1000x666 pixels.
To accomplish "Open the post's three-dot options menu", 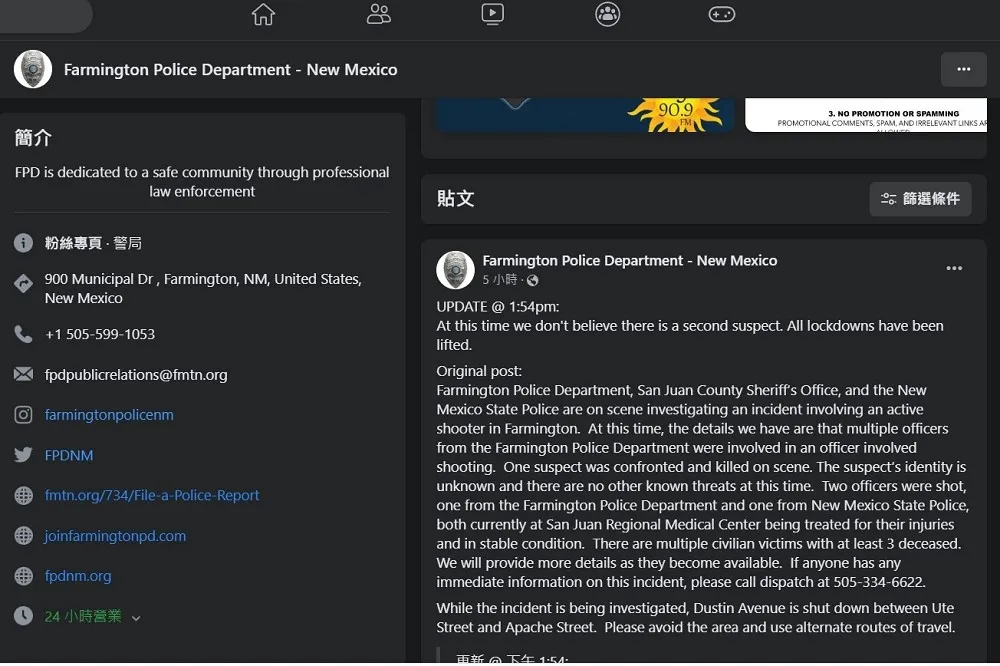I will (x=954, y=269).
